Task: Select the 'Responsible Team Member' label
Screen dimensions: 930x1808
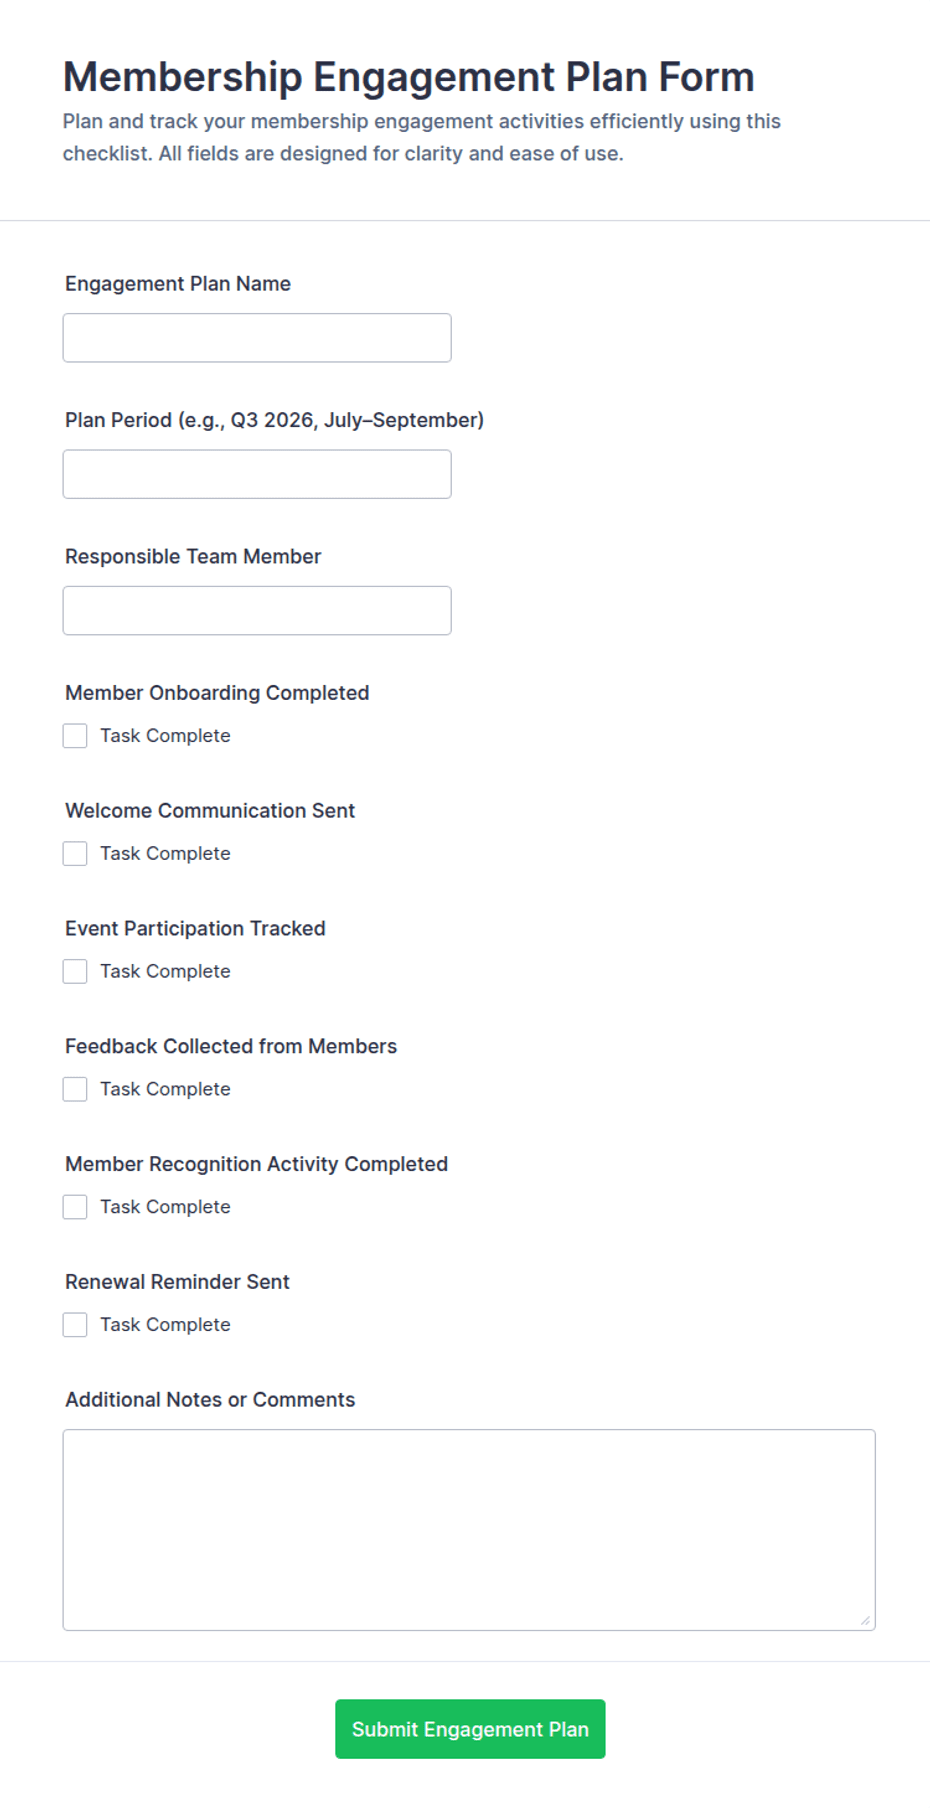Action: click(x=193, y=556)
